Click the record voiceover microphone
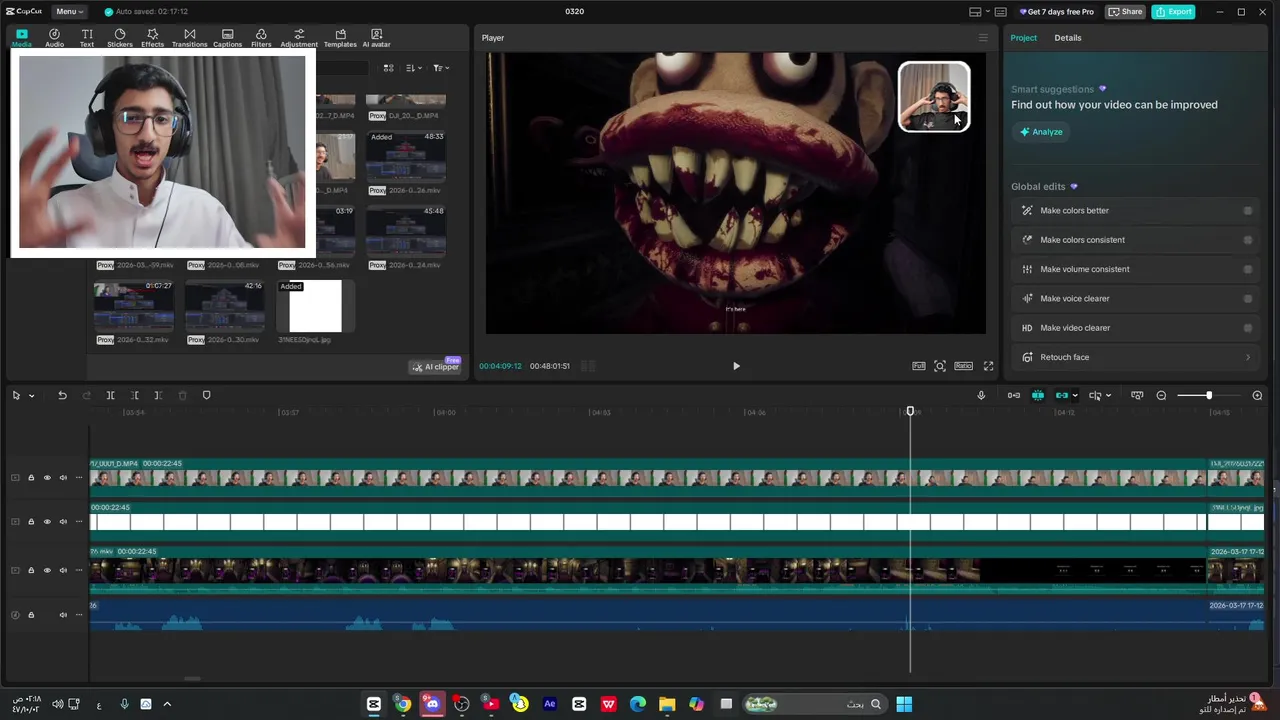The image size is (1280, 720). pyautogui.click(x=981, y=395)
